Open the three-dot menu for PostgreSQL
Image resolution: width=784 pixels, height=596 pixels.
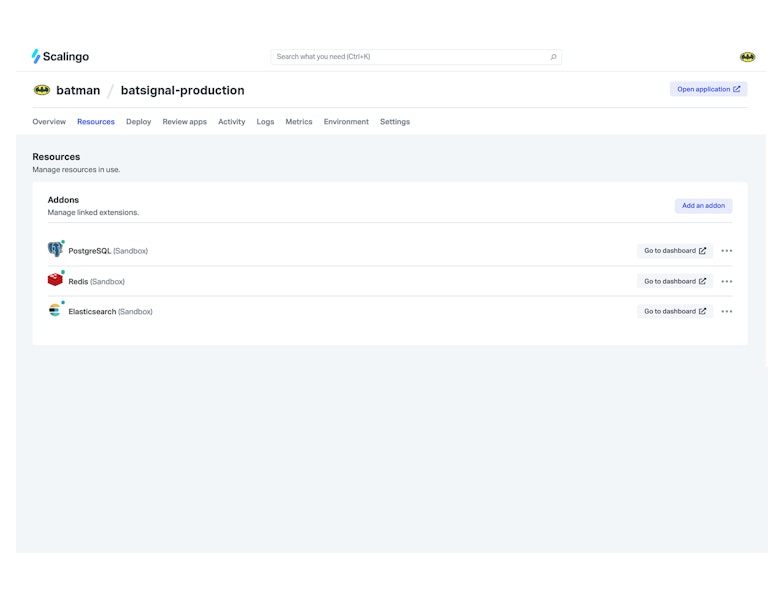727,251
